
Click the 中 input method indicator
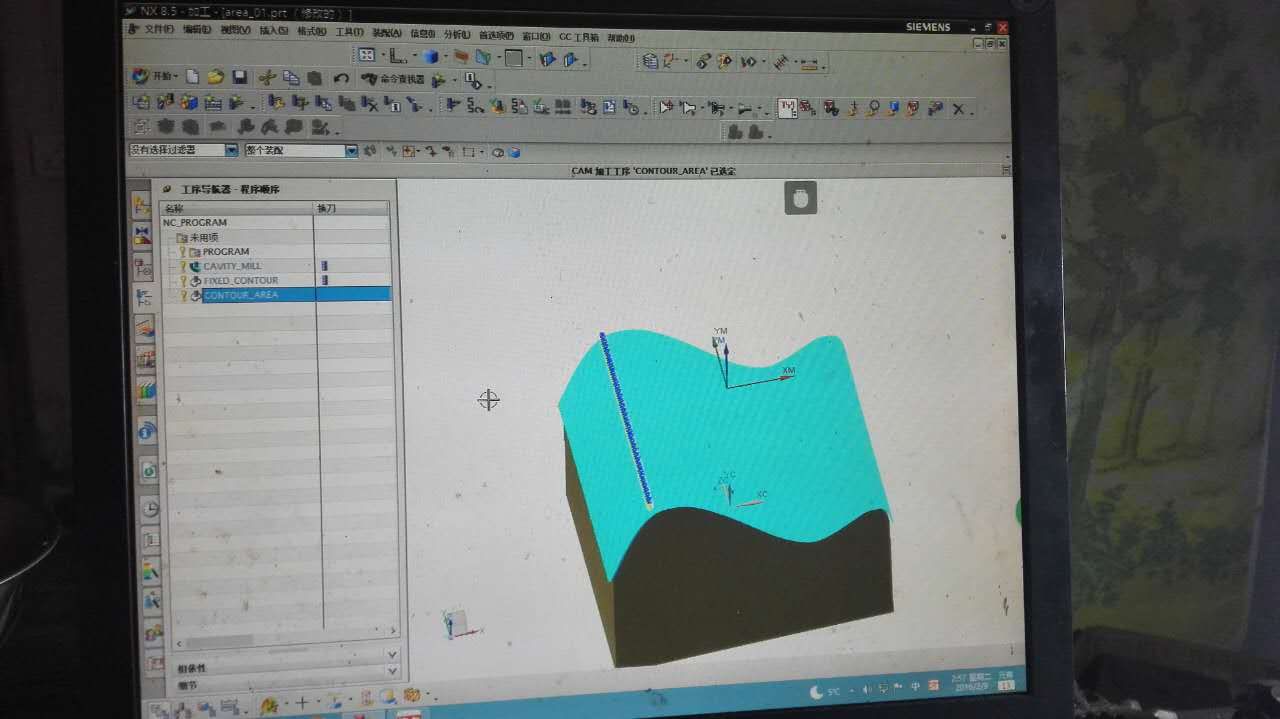[916, 688]
